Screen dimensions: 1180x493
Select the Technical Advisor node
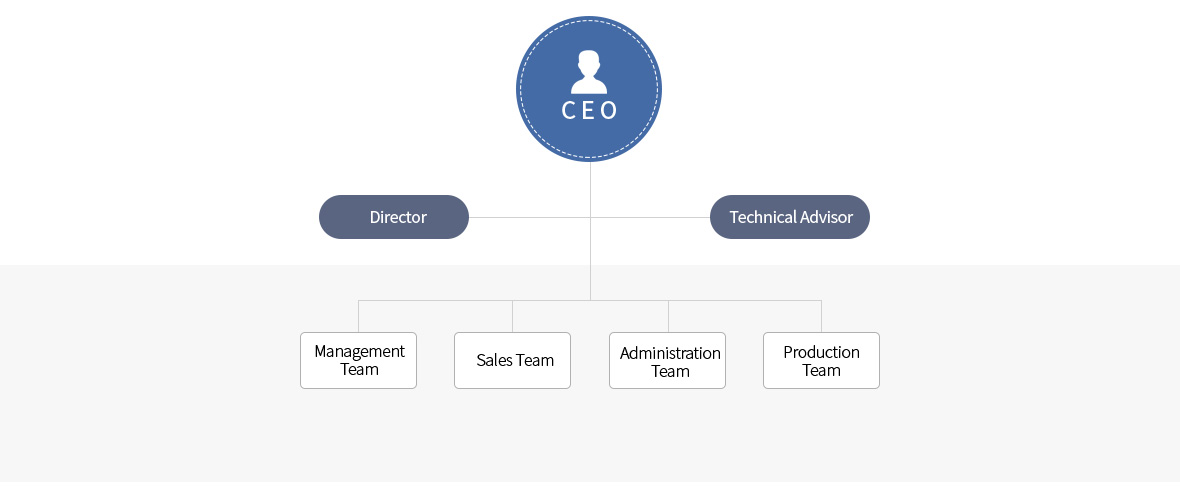tap(790, 217)
